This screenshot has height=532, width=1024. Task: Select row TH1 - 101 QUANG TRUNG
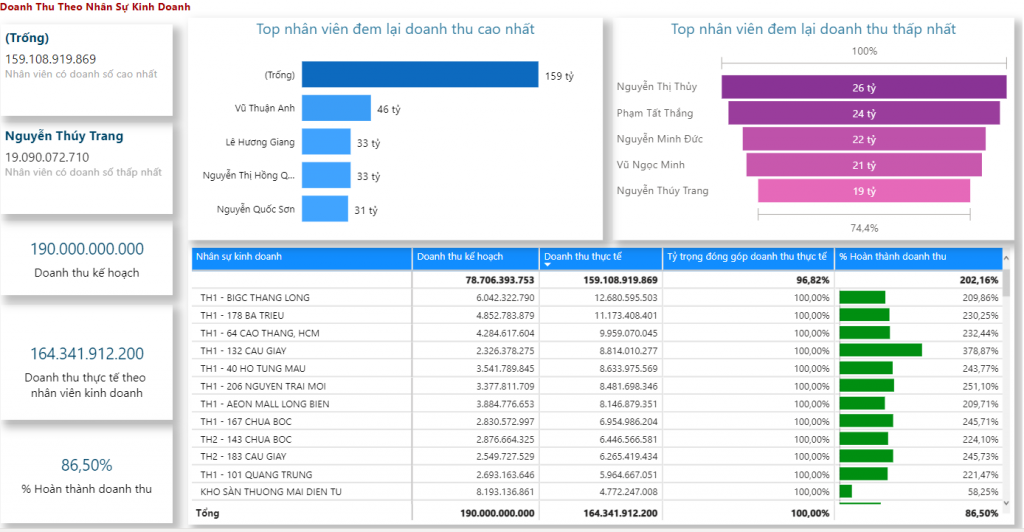coord(597,474)
